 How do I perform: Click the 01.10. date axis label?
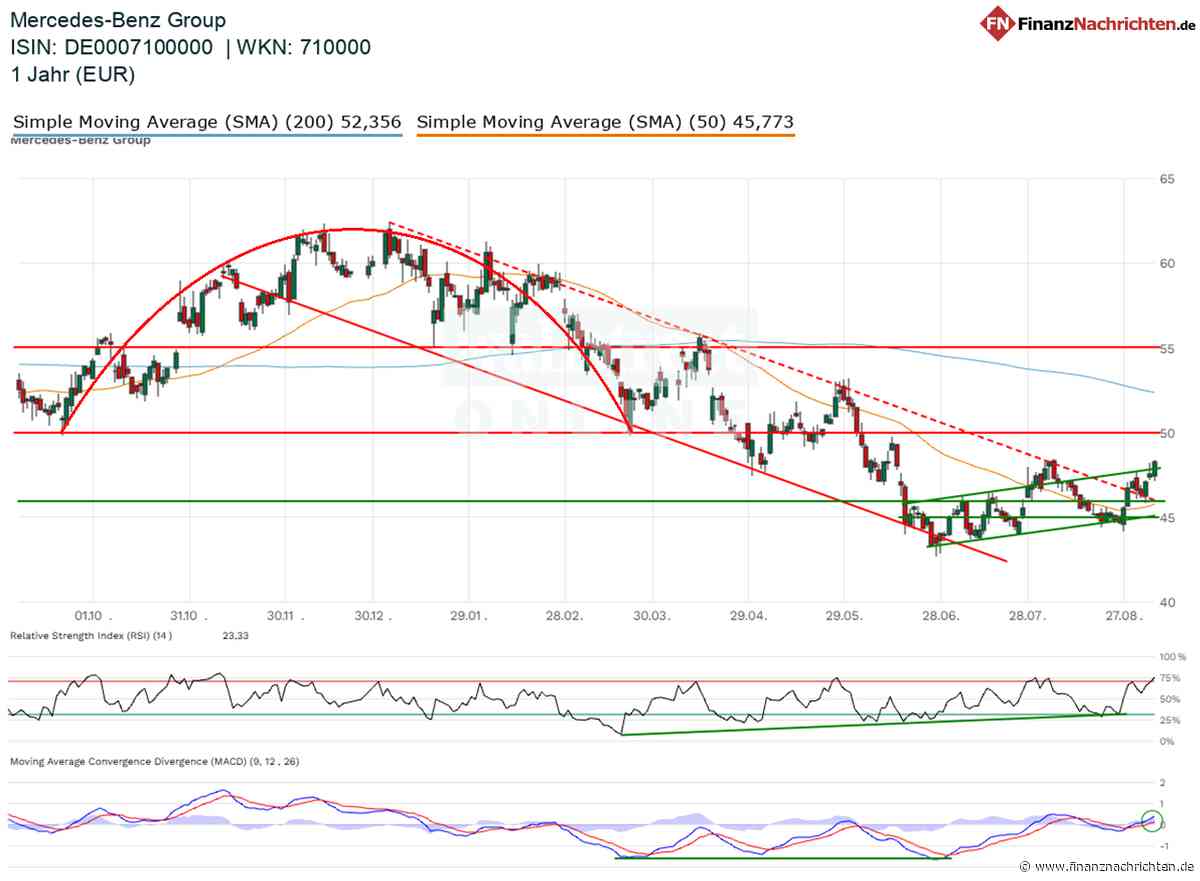(x=91, y=616)
